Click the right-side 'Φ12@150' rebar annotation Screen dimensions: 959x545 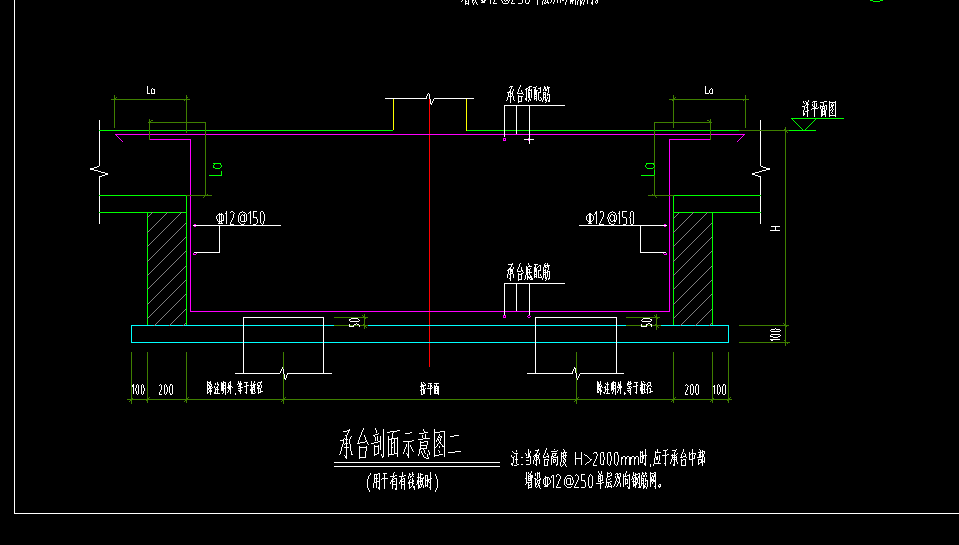click(x=610, y=218)
